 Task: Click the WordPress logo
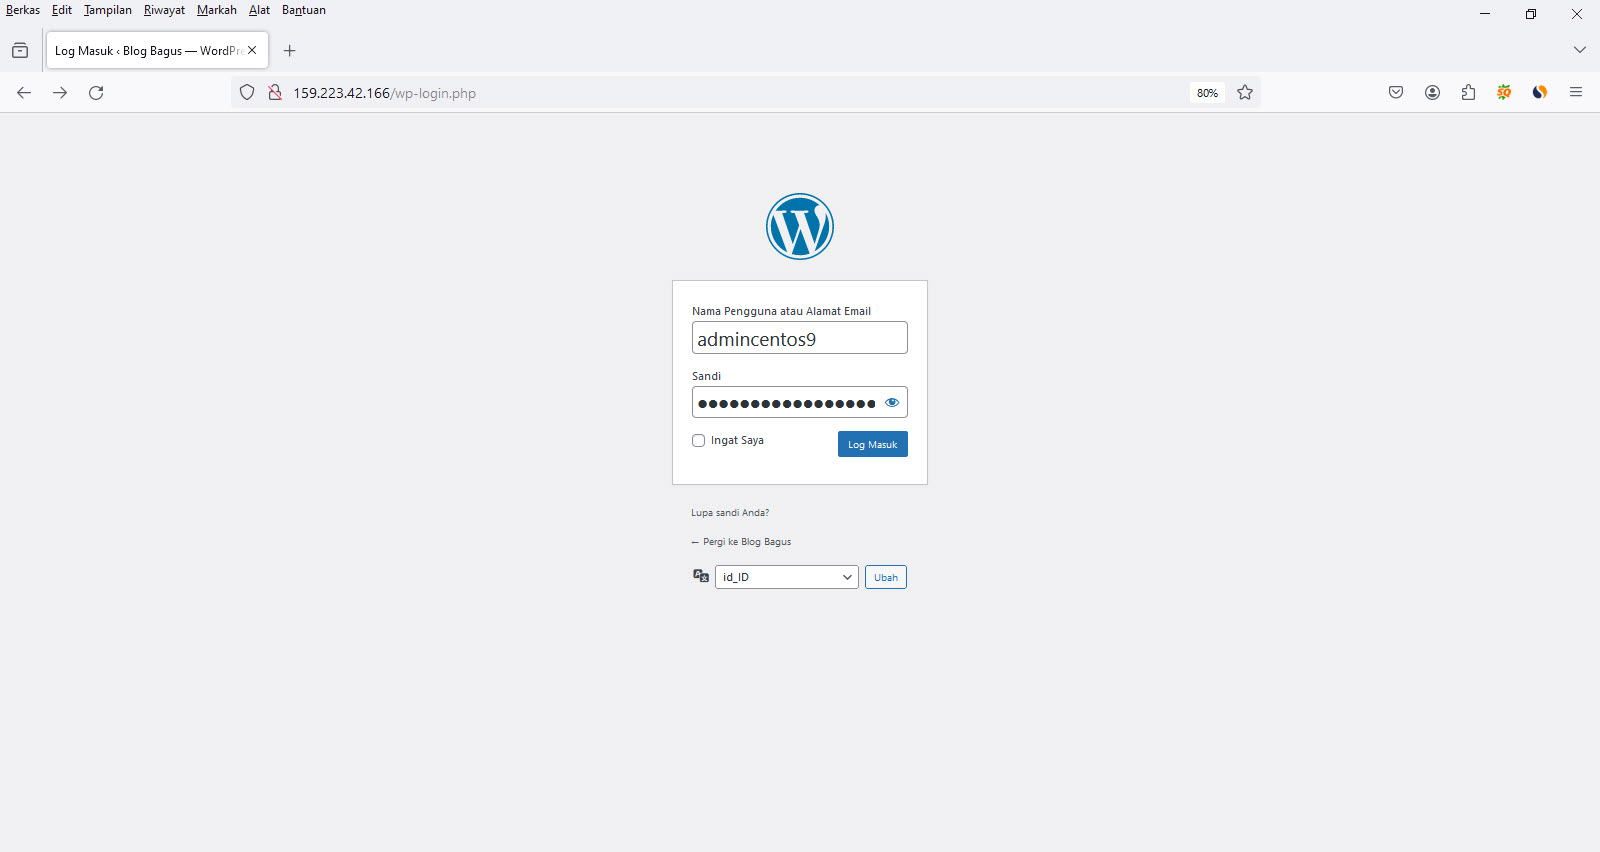(x=799, y=226)
